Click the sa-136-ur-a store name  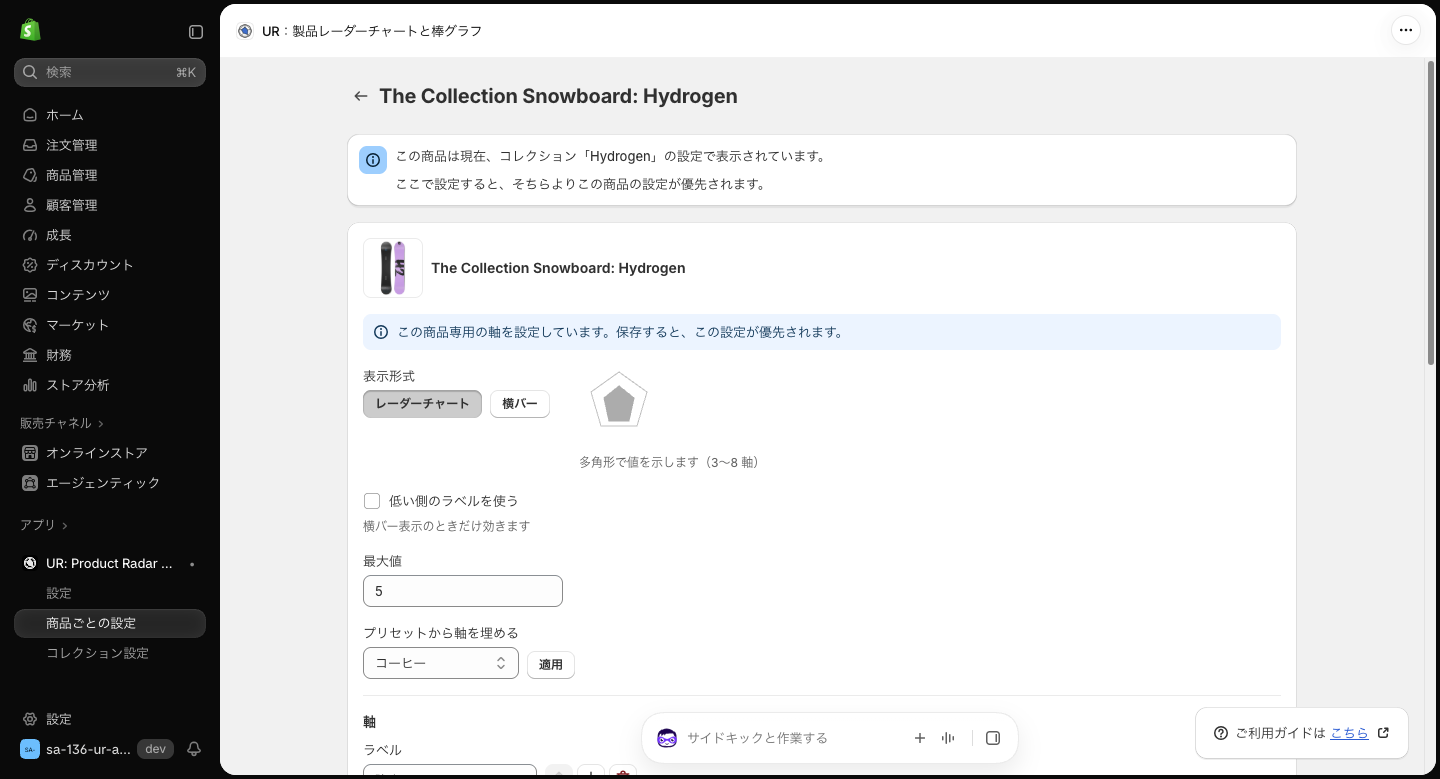[88, 749]
